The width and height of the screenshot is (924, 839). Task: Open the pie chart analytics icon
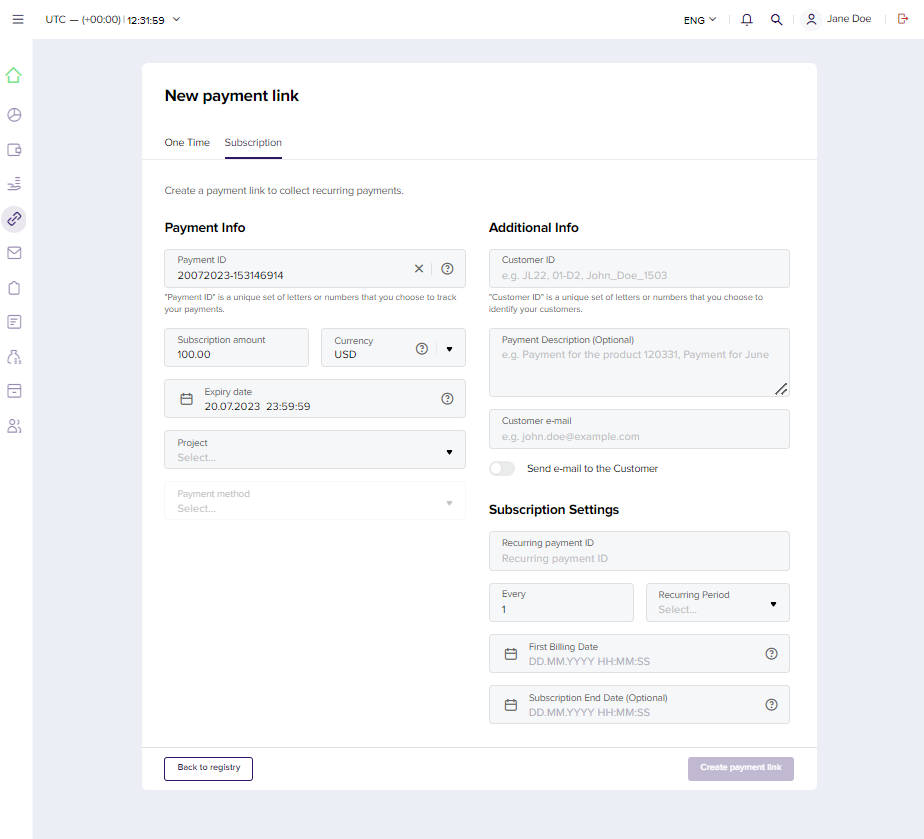click(x=14, y=115)
